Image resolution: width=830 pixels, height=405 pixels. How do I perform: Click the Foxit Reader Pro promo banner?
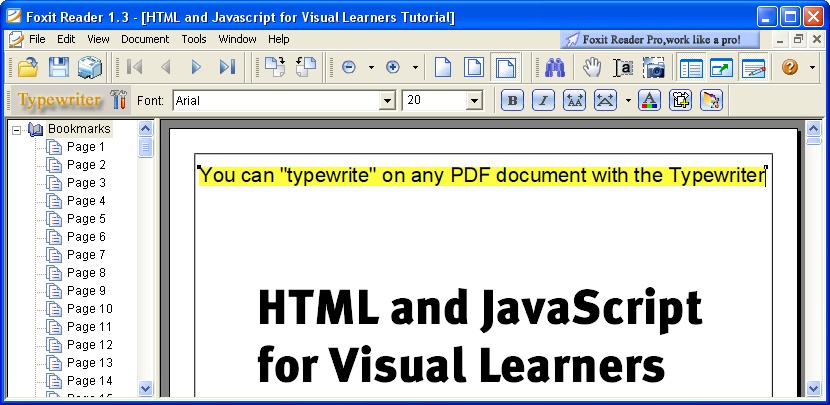tap(659, 39)
